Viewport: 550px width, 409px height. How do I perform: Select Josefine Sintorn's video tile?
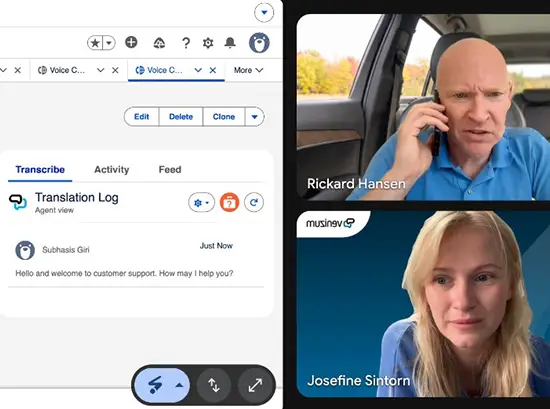423,304
